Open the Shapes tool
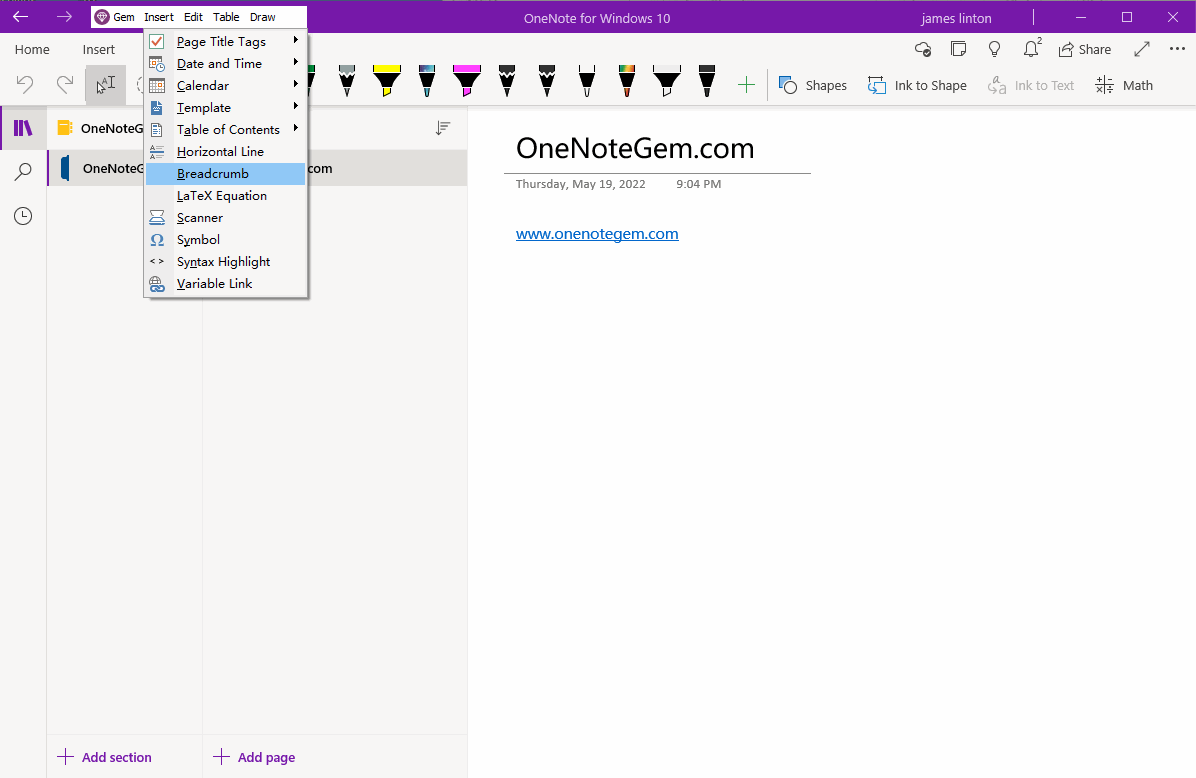The width and height of the screenshot is (1196, 778). 812,85
